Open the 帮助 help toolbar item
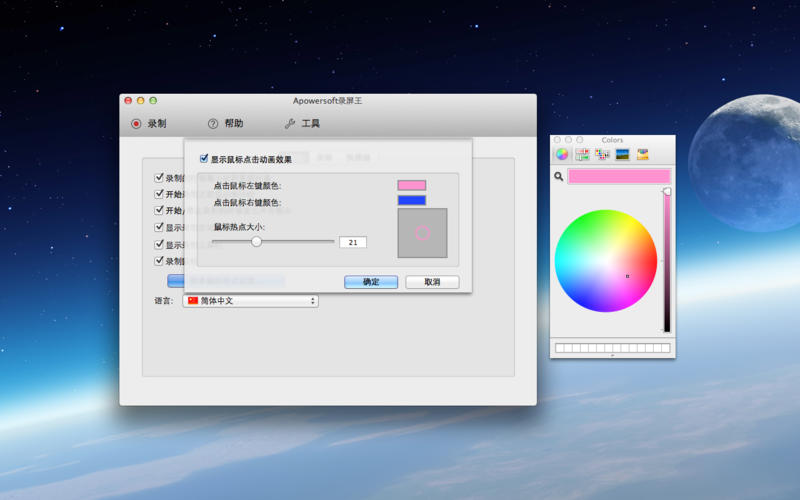 pyautogui.click(x=225, y=124)
